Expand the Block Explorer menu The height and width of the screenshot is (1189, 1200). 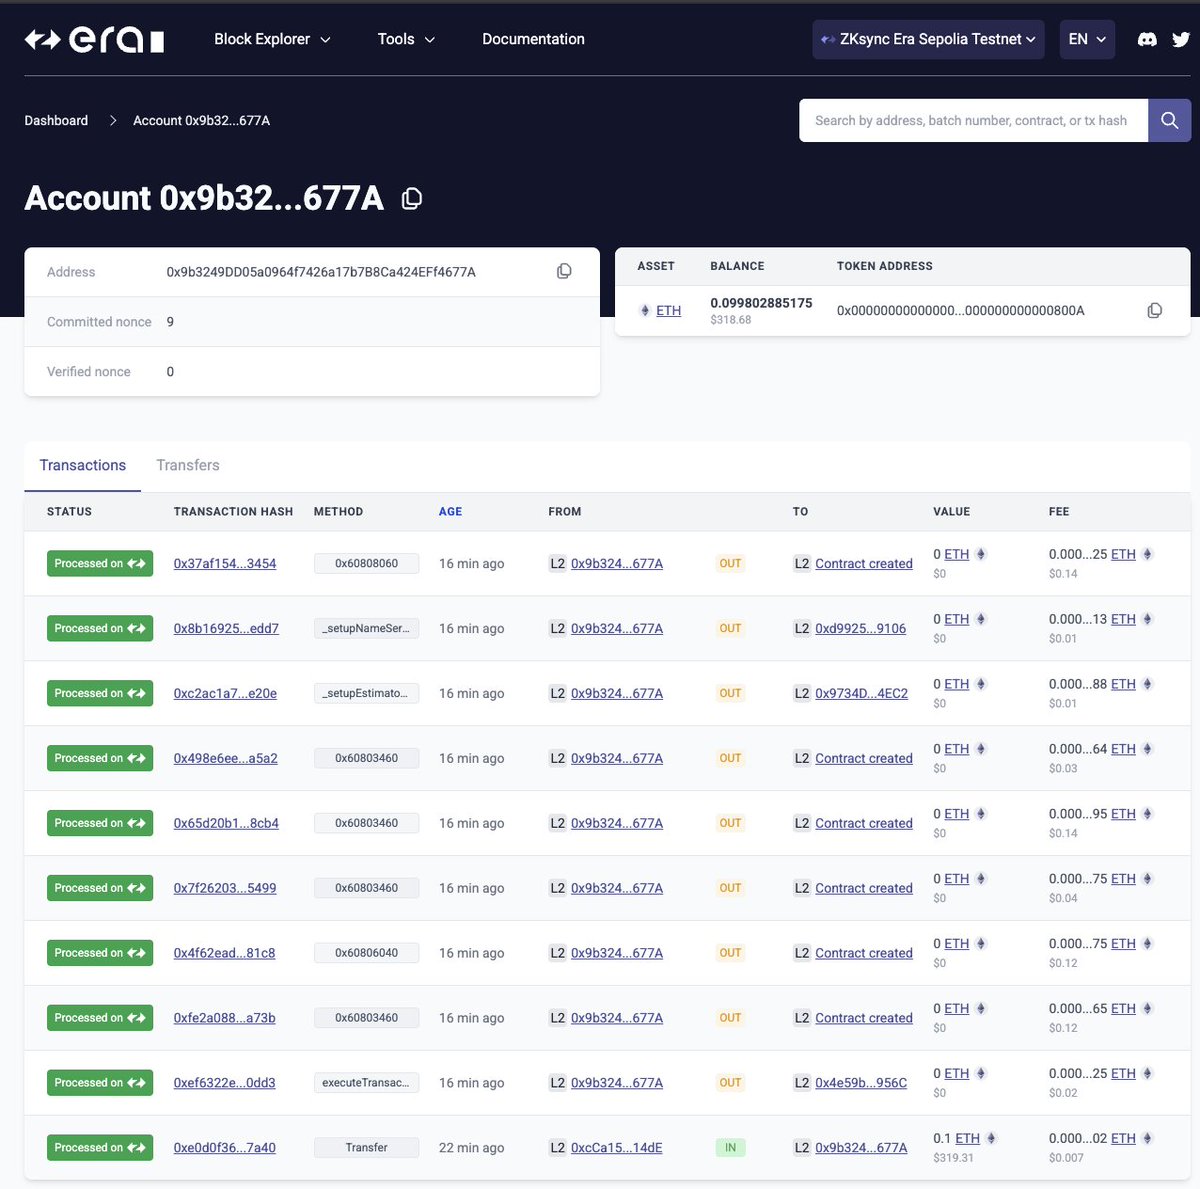point(272,39)
